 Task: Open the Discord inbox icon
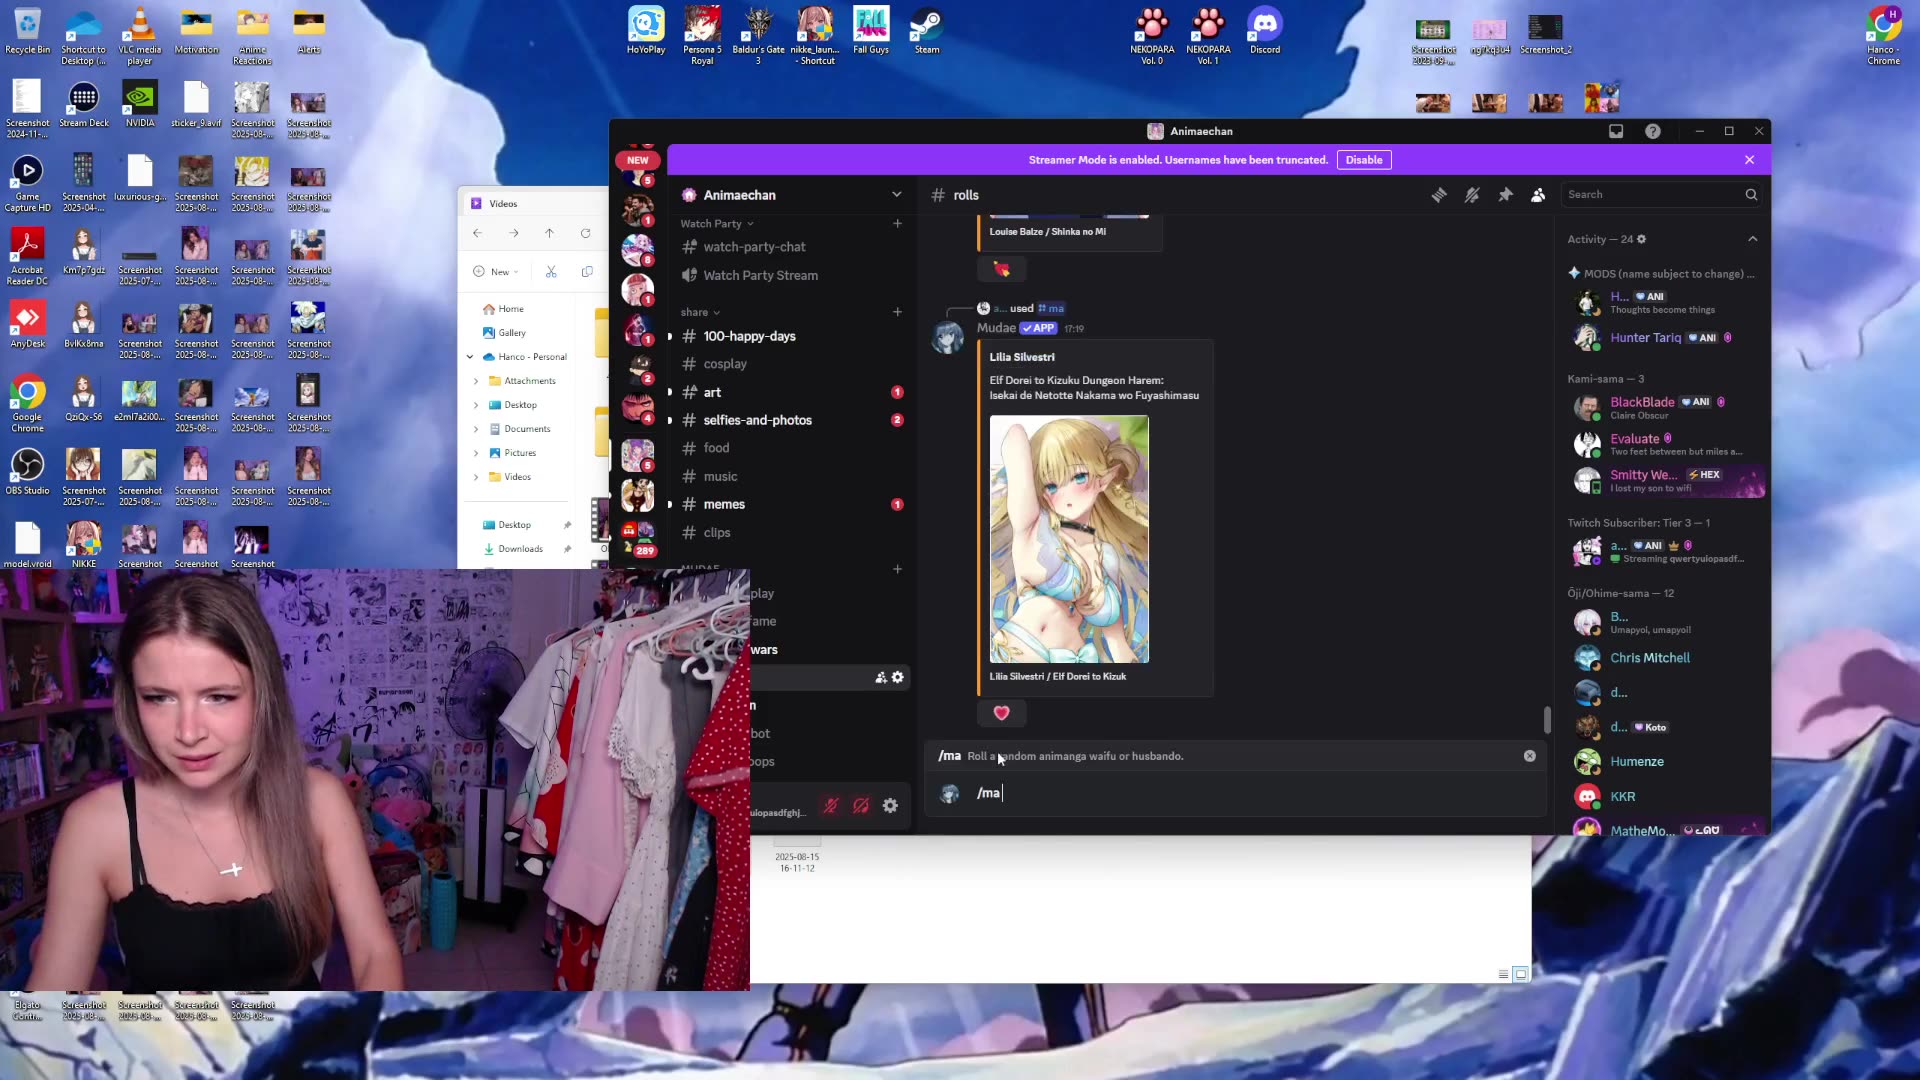[1616, 131]
